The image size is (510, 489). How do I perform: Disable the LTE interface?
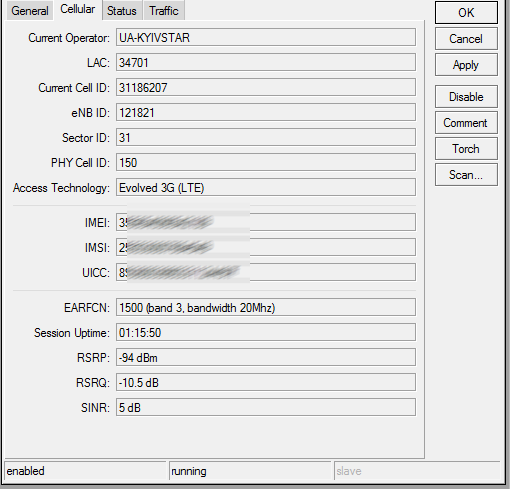pos(466,97)
